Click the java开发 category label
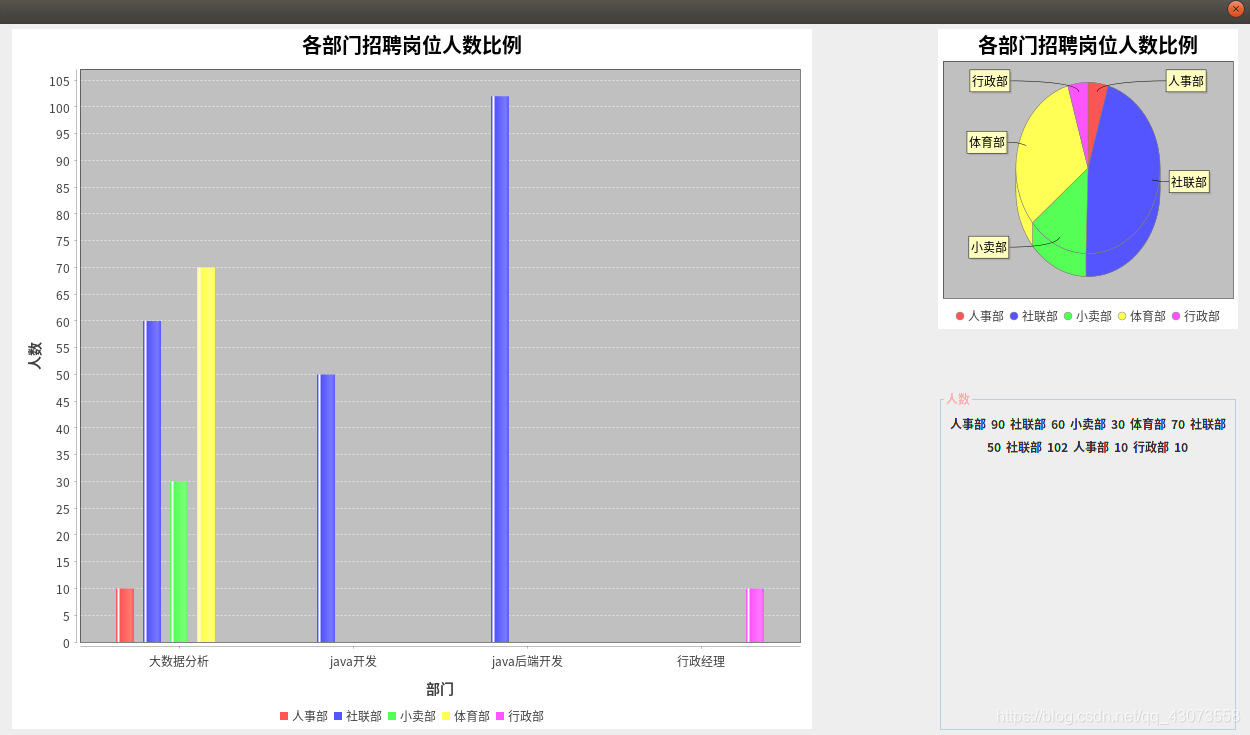Viewport: 1250px width, 735px height. pos(353,662)
